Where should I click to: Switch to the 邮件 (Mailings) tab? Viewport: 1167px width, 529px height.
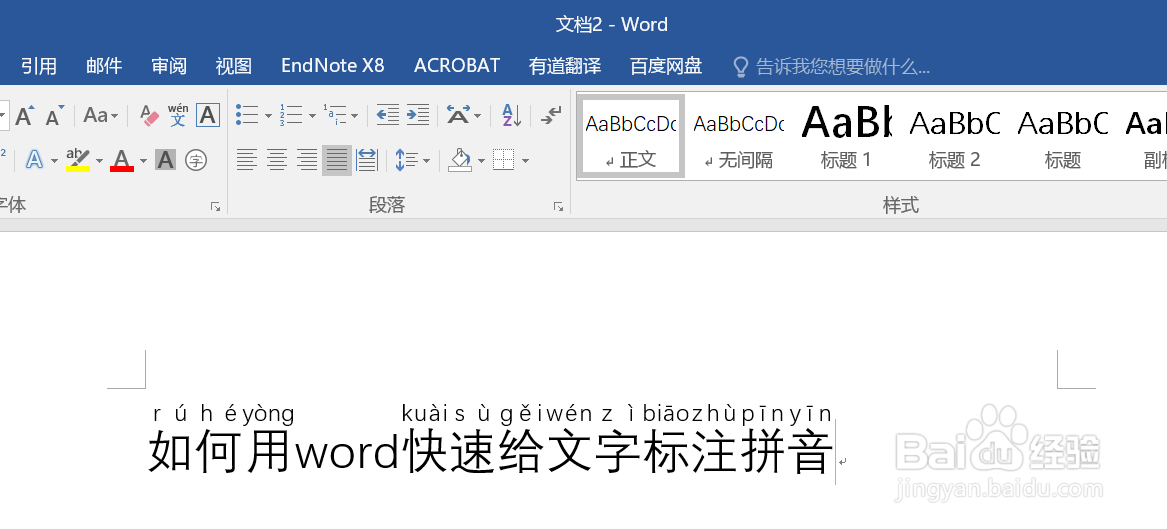[x=104, y=66]
